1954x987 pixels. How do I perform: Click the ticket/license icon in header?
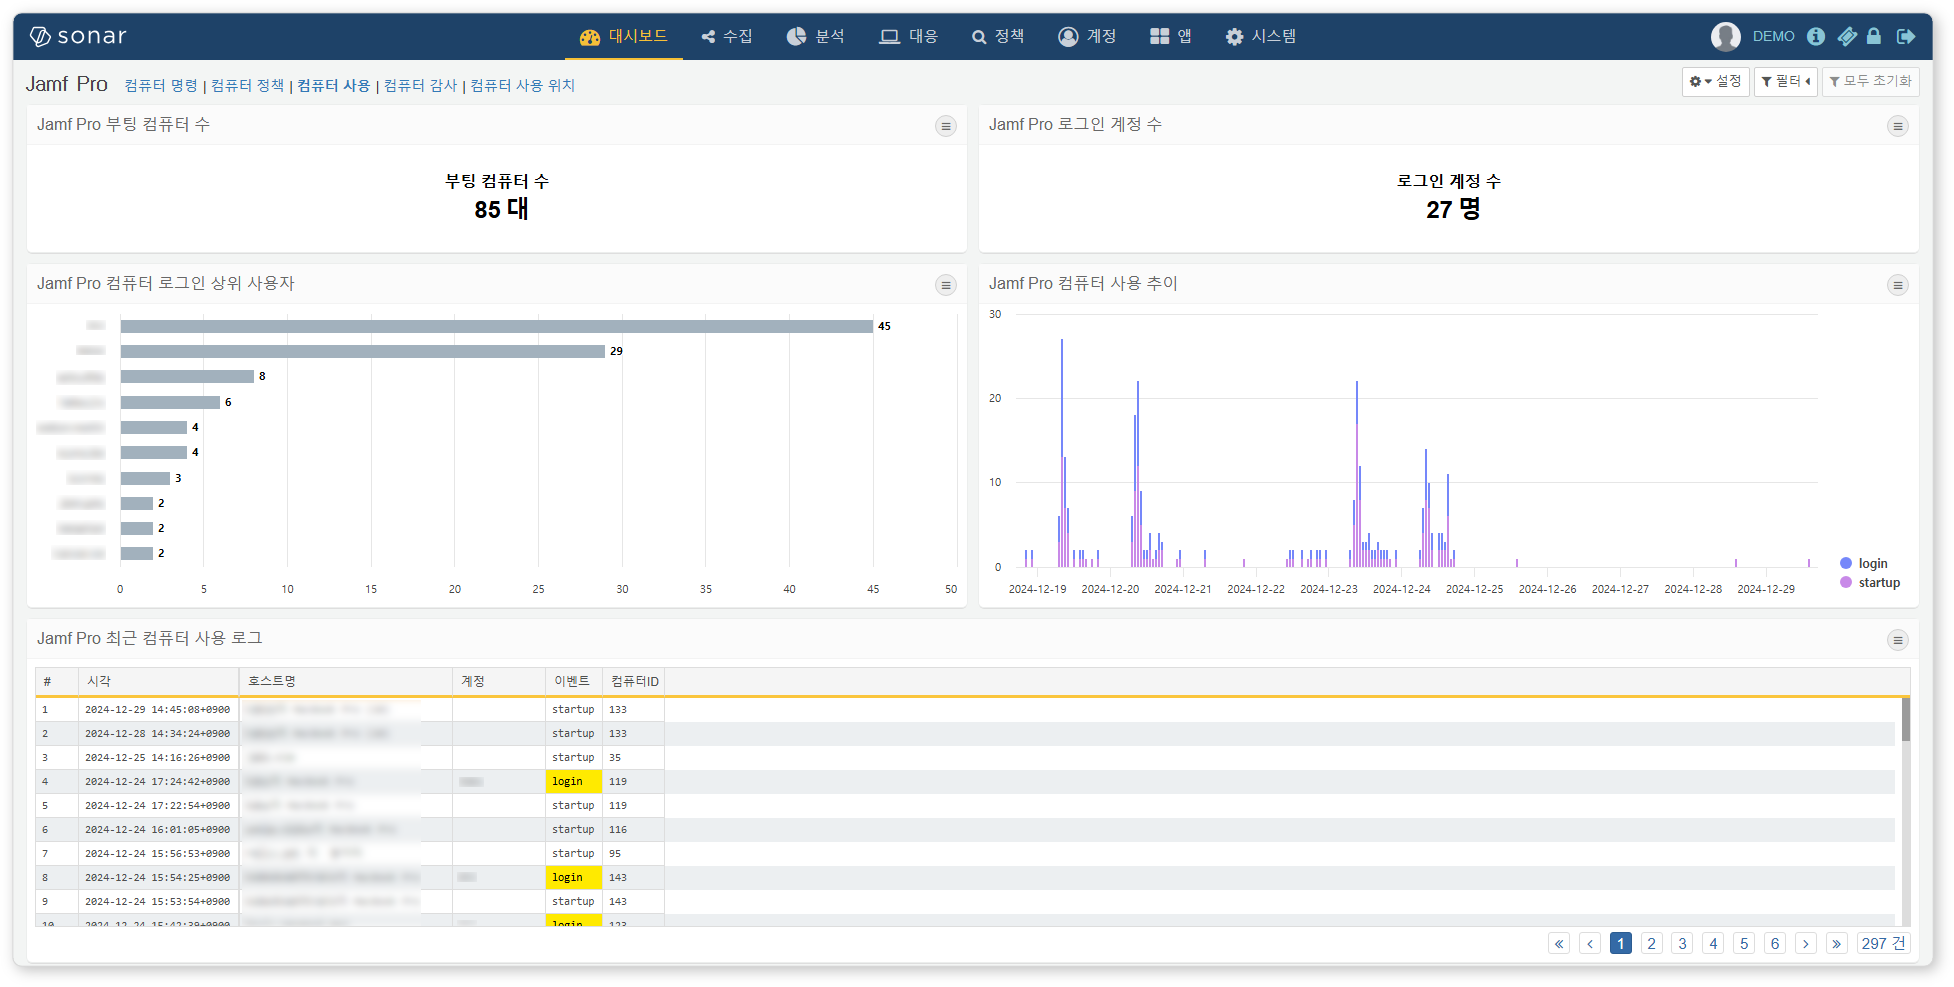[x=1847, y=36]
